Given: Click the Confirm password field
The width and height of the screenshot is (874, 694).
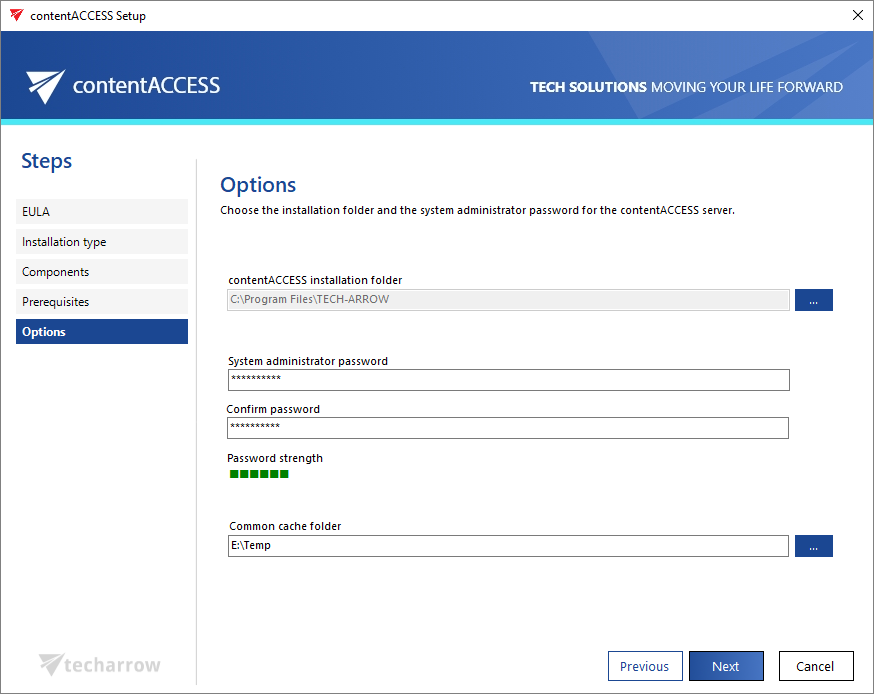Looking at the screenshot, I should 506,428.
